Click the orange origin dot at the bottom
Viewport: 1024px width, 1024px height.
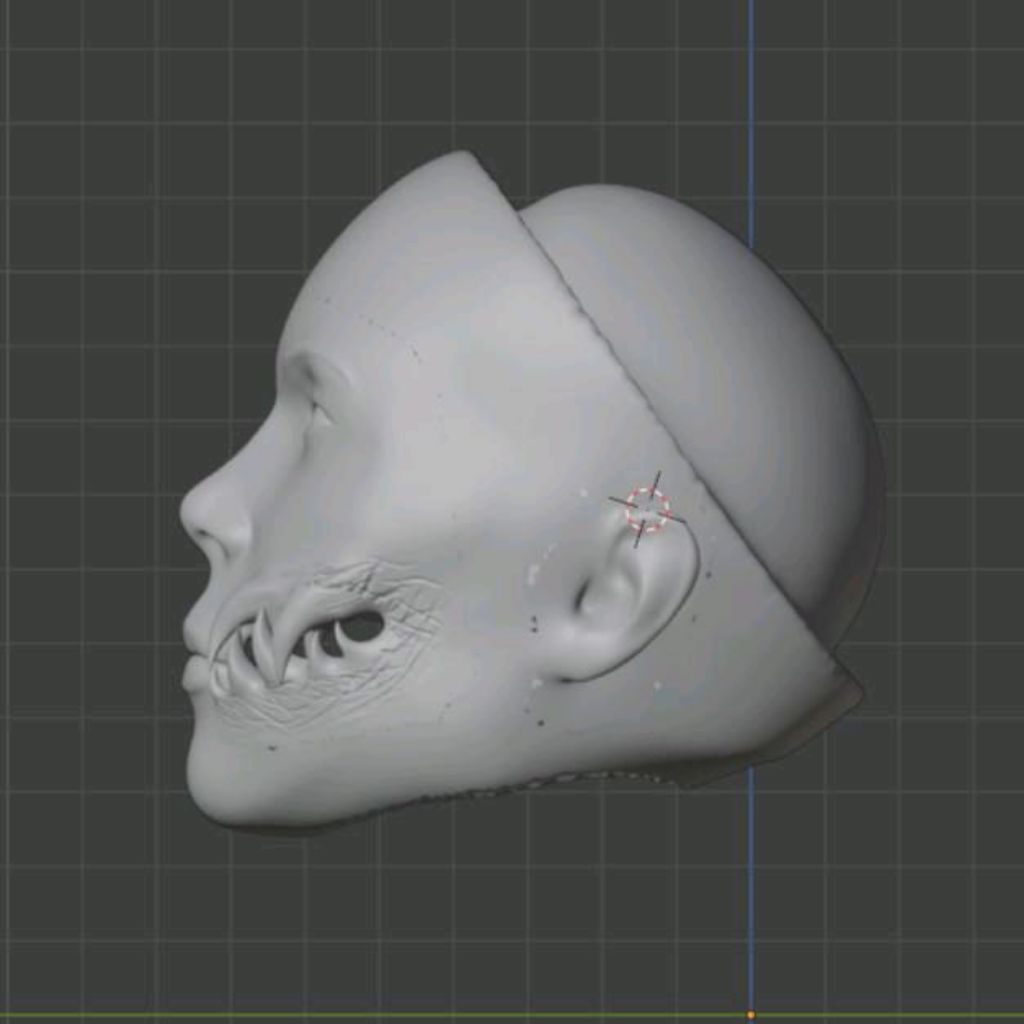click(x=751, y=1015)
